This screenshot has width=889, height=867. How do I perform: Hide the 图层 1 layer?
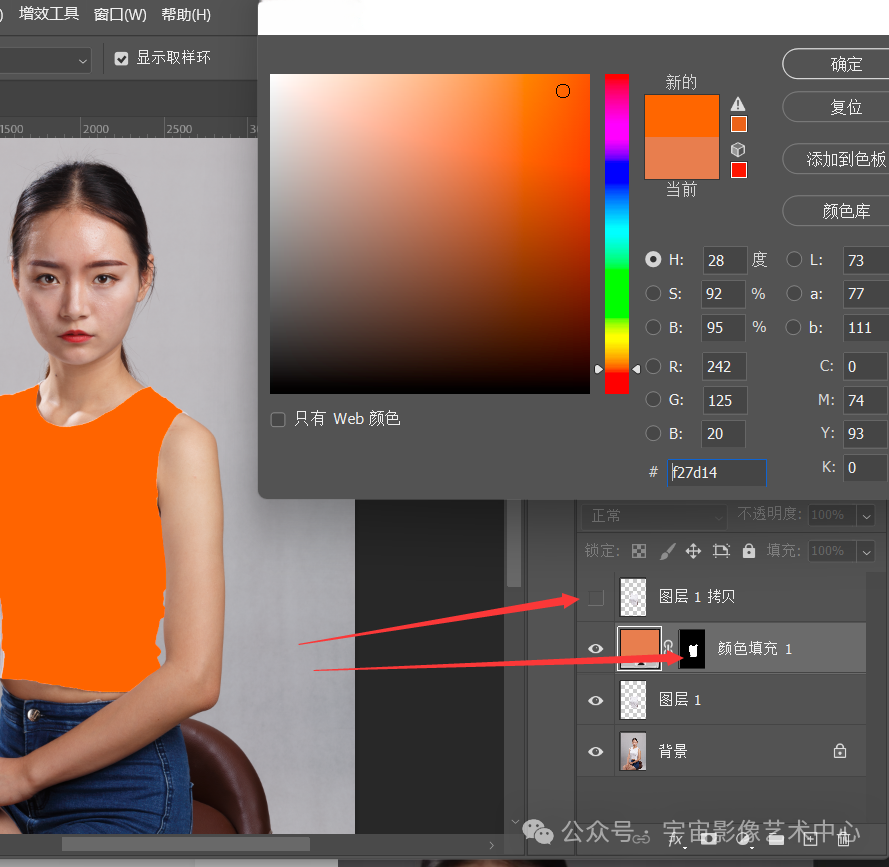click(596, 700)
